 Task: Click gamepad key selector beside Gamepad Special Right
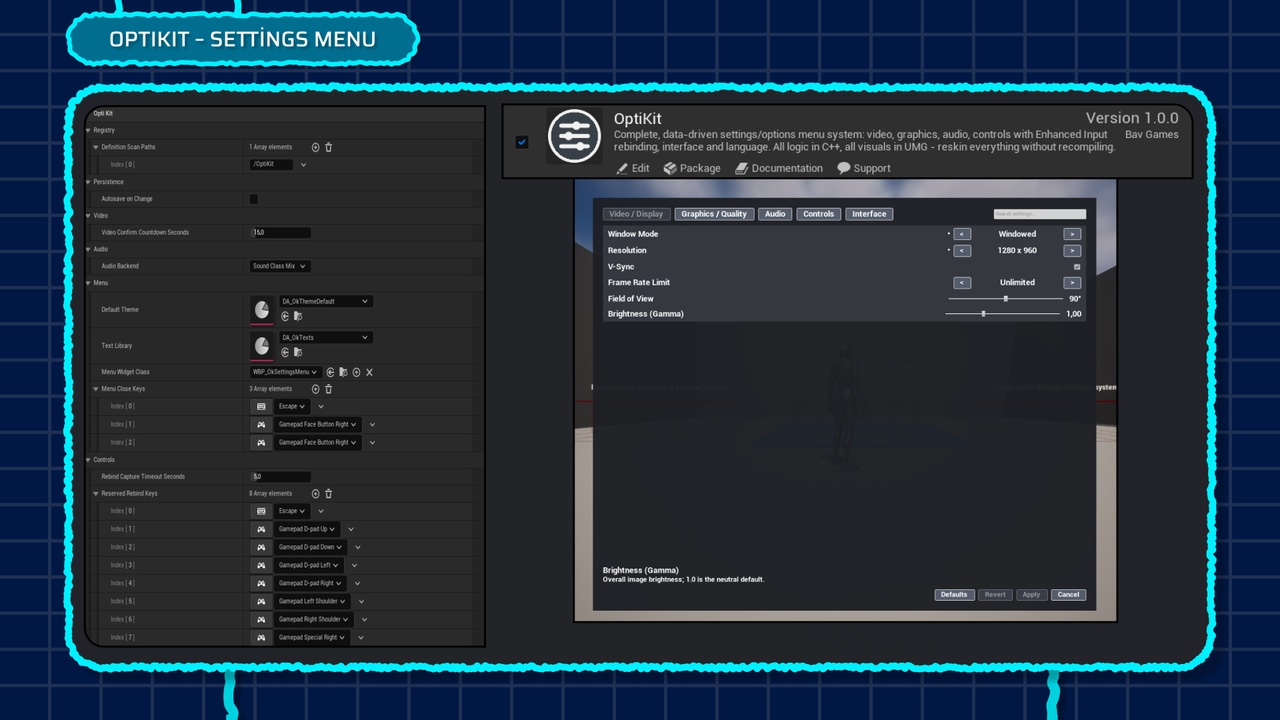[261, 637]
